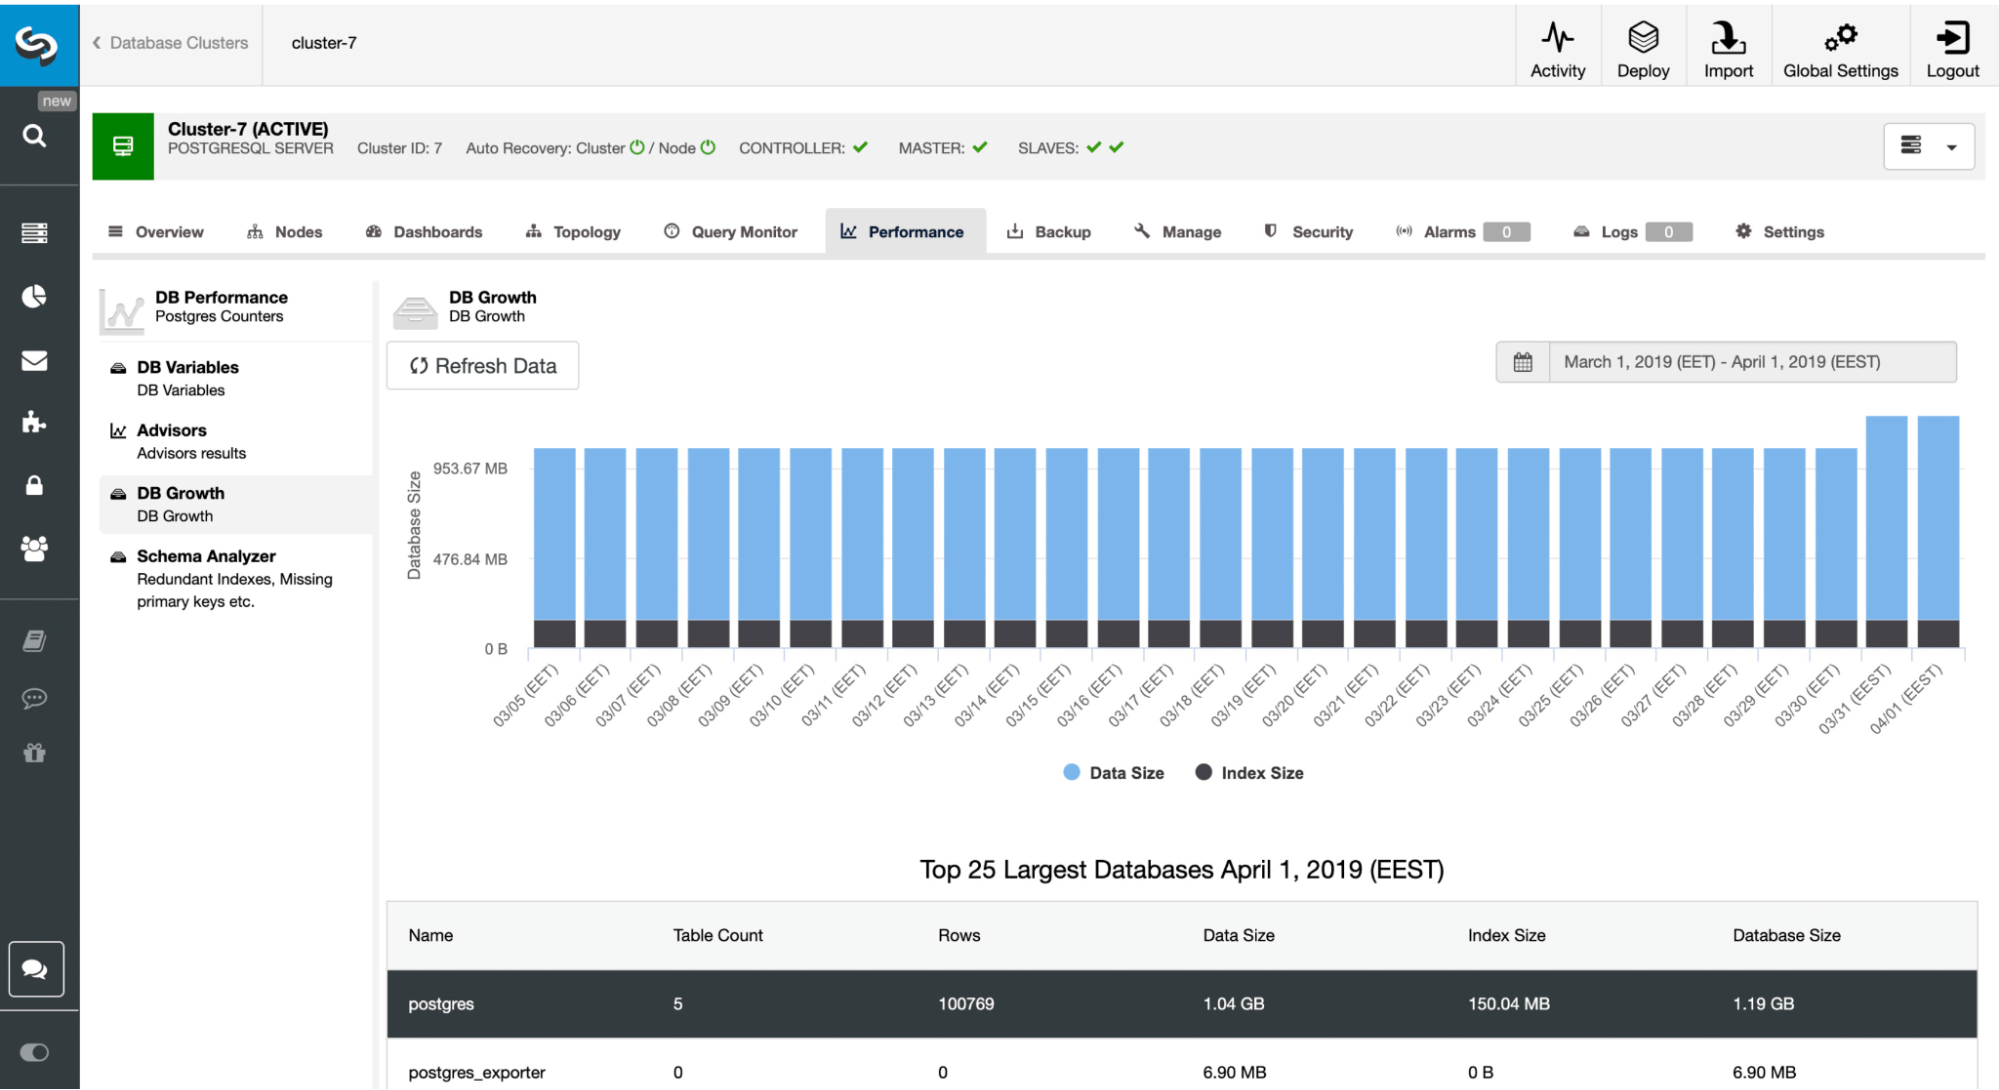Expand the Alarms count badge dropdown
Viewport: 1999px width, 1090px height.
click(x=1504, y=231)
